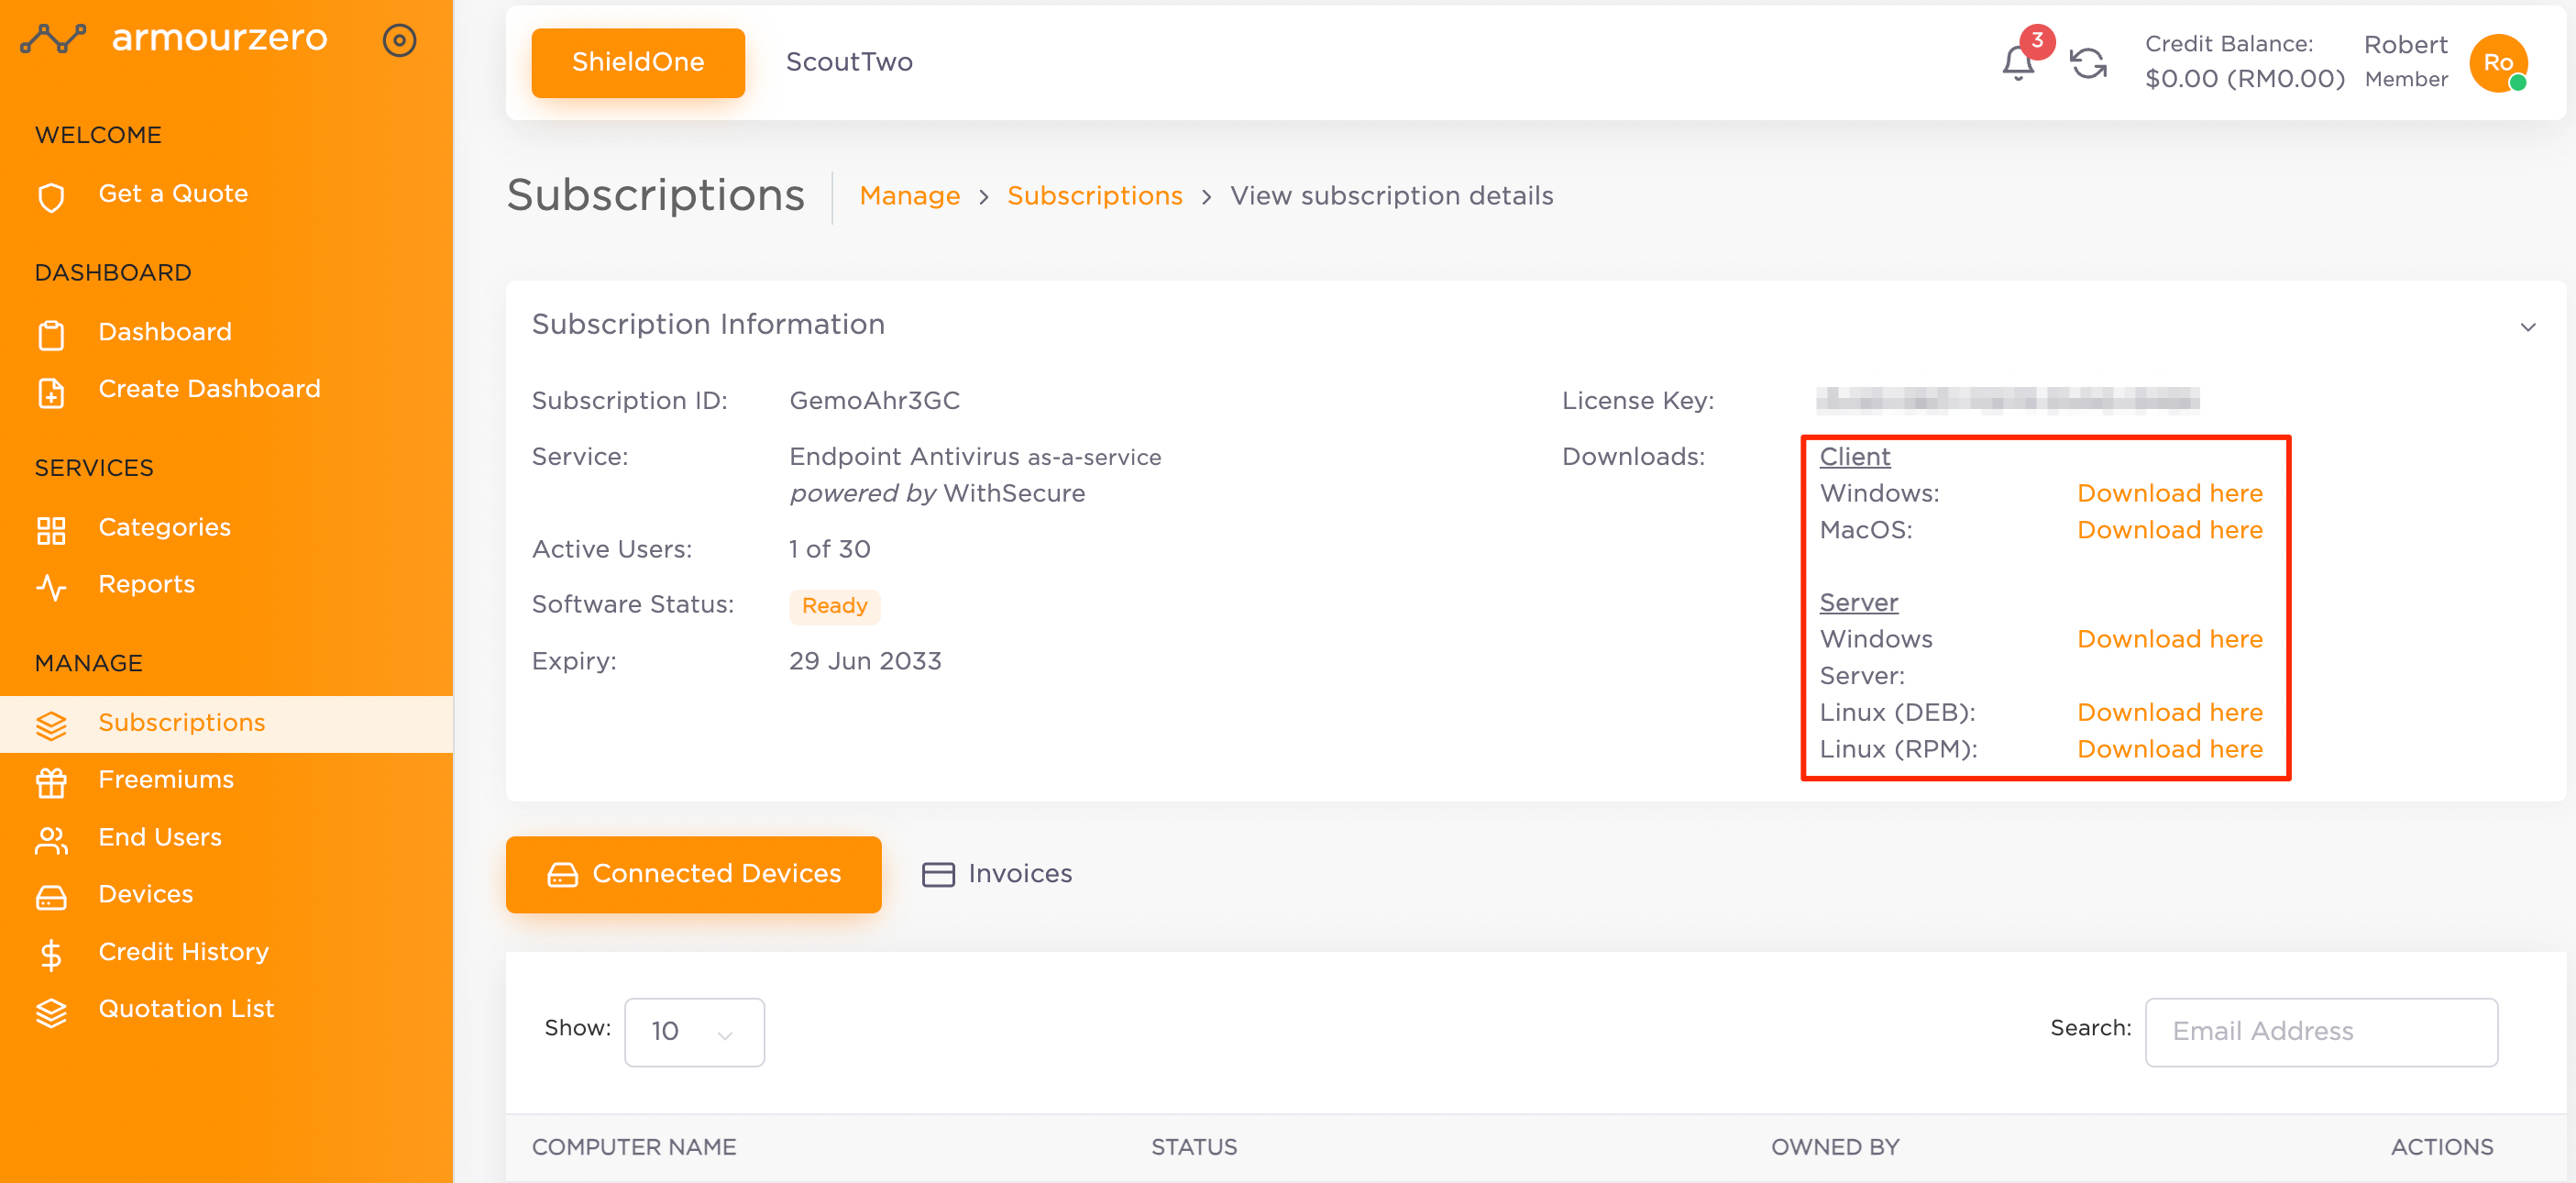The width and height of the screenshot is (2576, 1183).
Task: Toggle the sidebar collapse circle icon
Action: click(x=399, y=40)
